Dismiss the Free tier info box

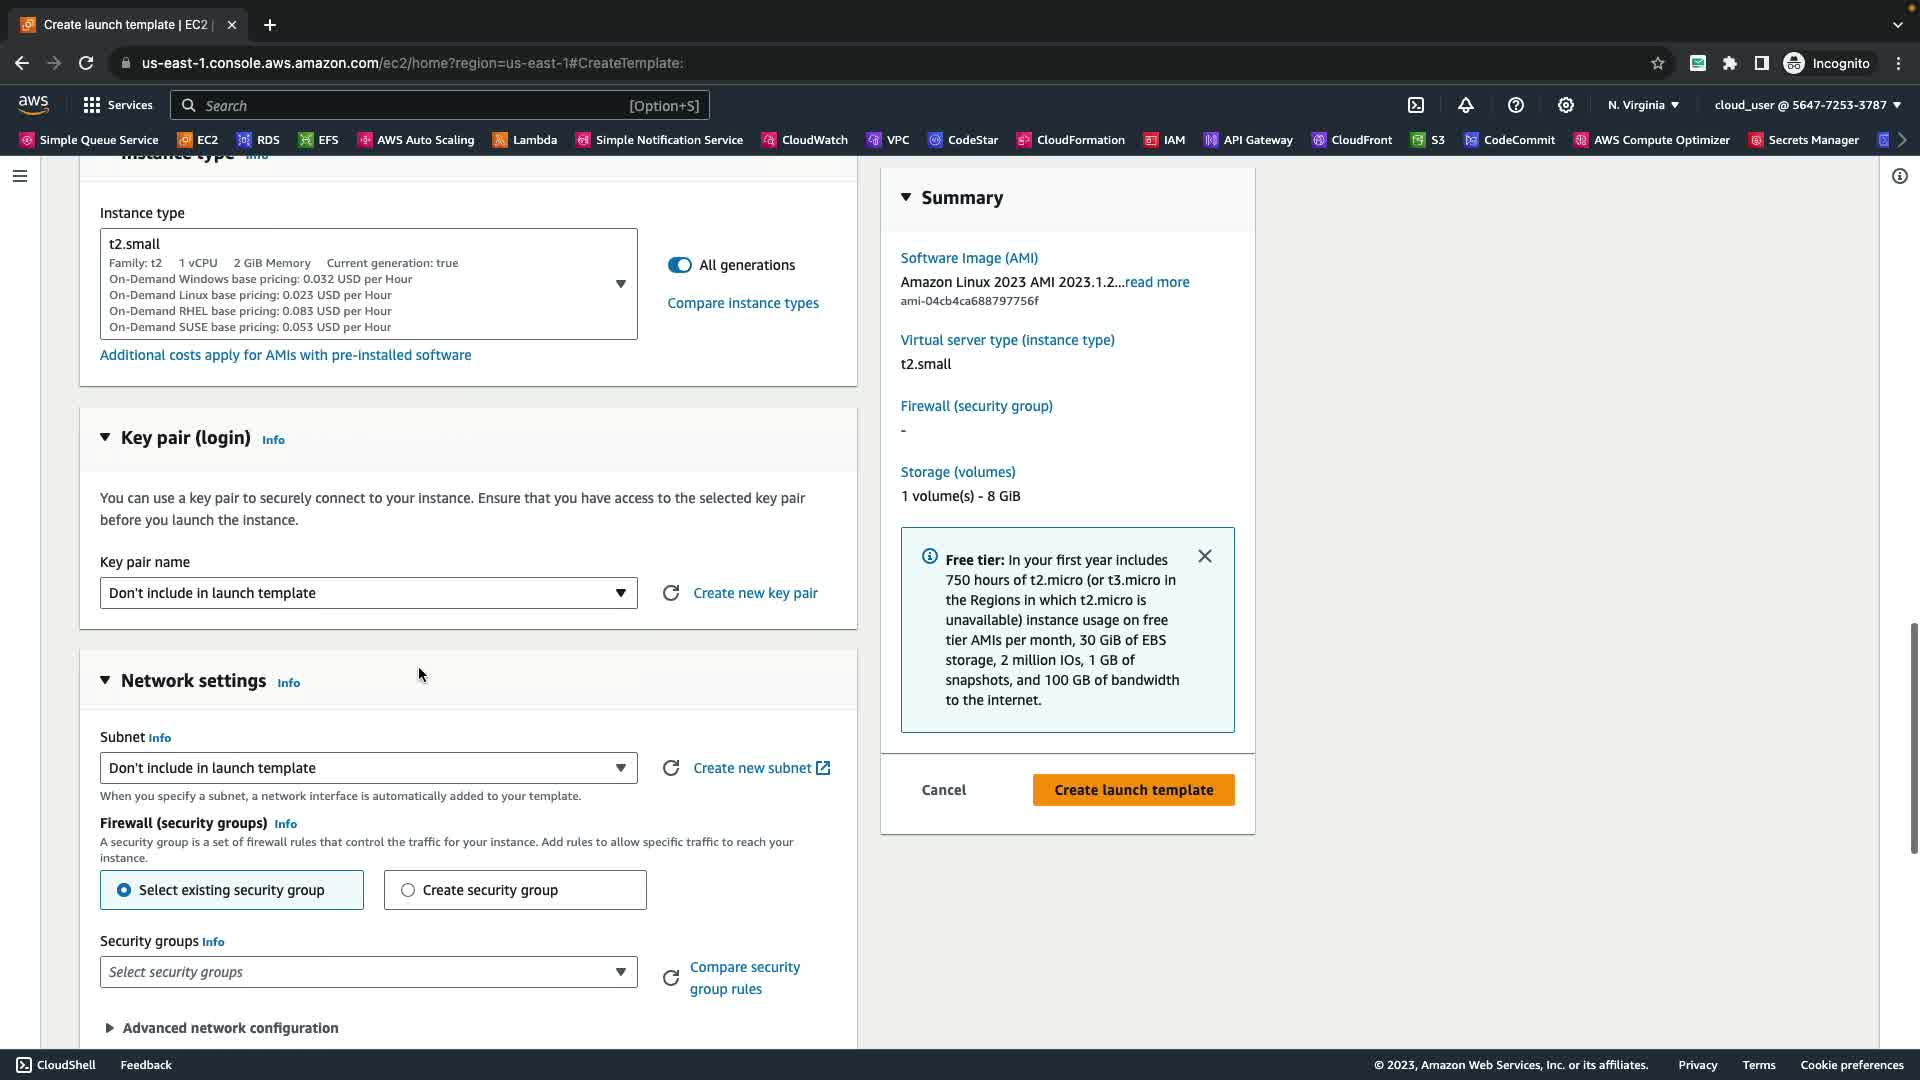tap(1205, 556)
